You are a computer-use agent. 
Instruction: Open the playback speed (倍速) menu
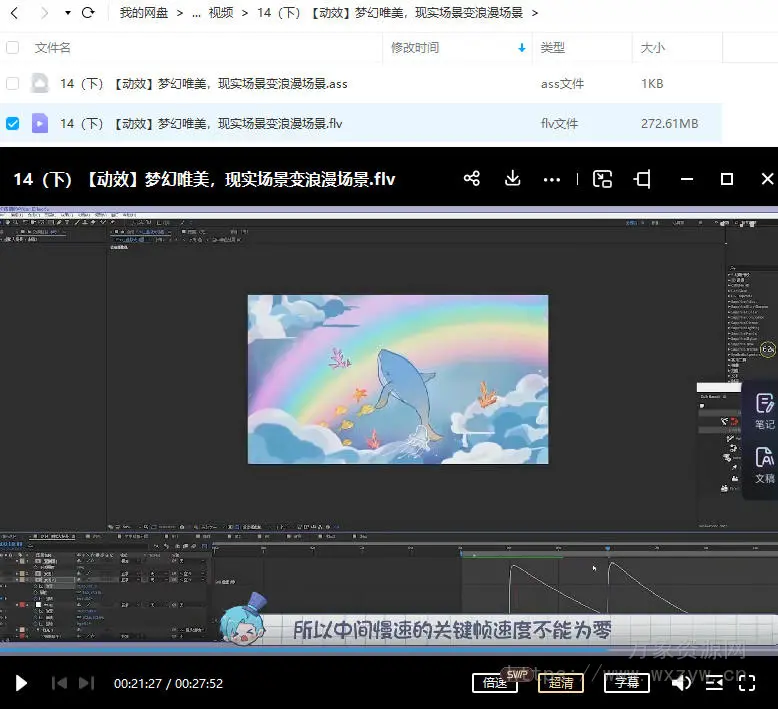(x=495, y=683)
